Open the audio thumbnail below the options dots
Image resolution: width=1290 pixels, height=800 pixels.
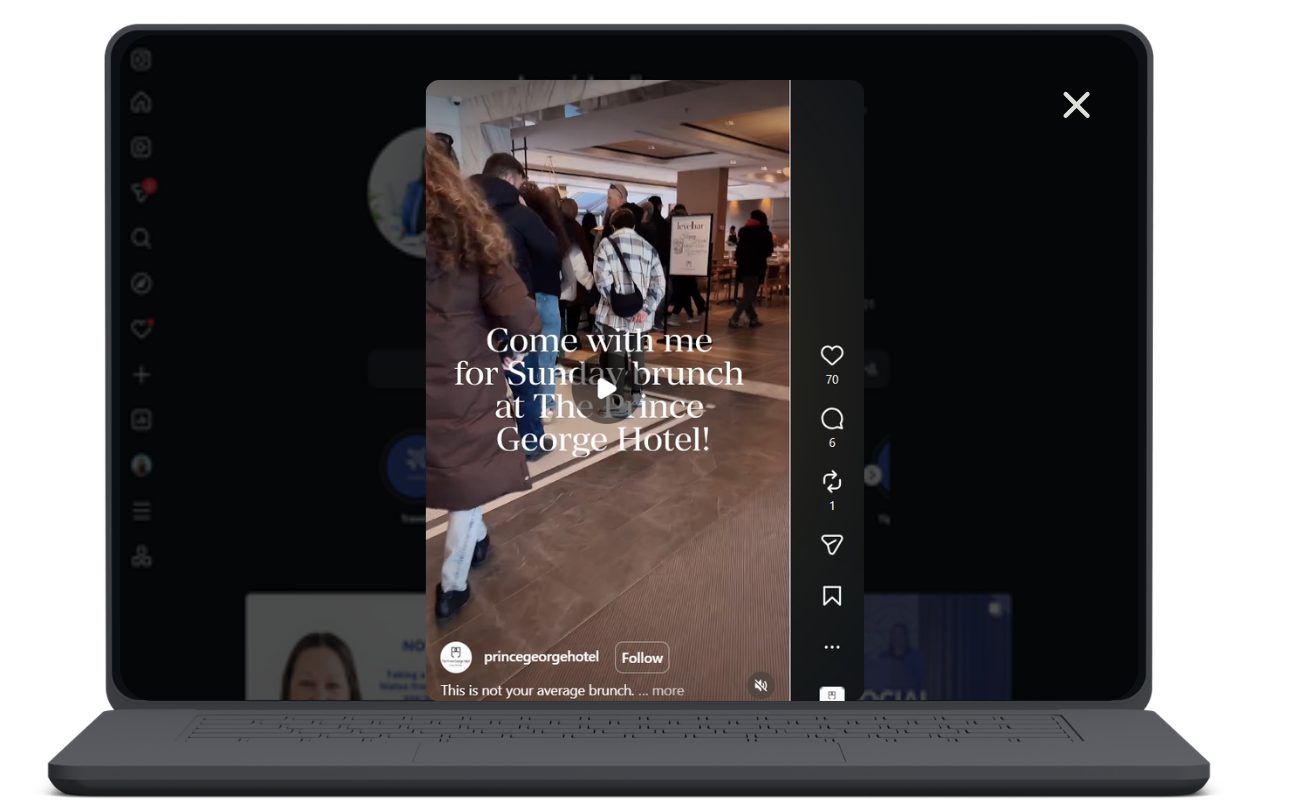click(x=832, y=694)
